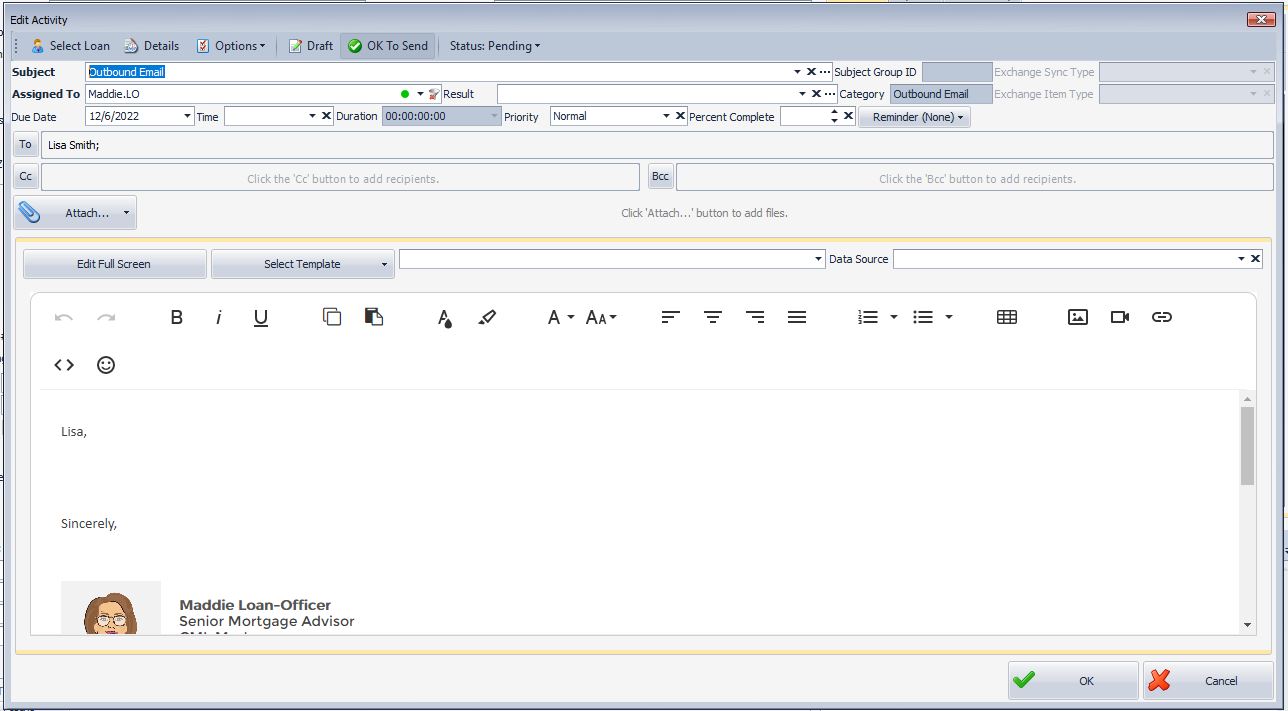Open the Options menu
The height and width of the screenshot is (711, 1288).
(230, 45)
